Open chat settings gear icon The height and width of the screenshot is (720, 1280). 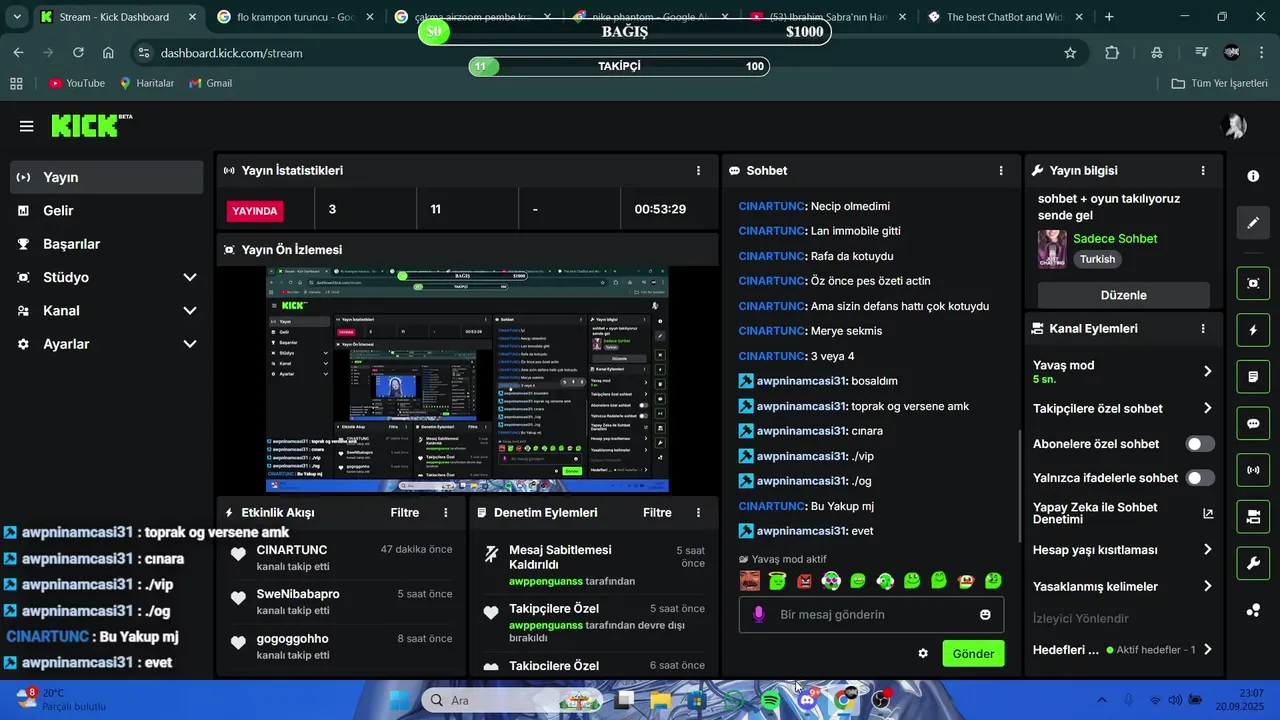click(923, 653)
